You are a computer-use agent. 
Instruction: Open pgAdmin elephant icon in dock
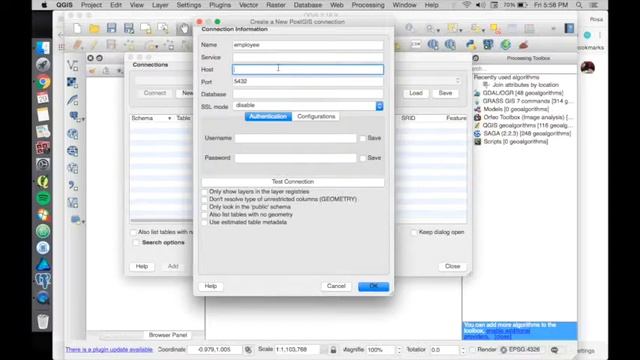point(43,281)
